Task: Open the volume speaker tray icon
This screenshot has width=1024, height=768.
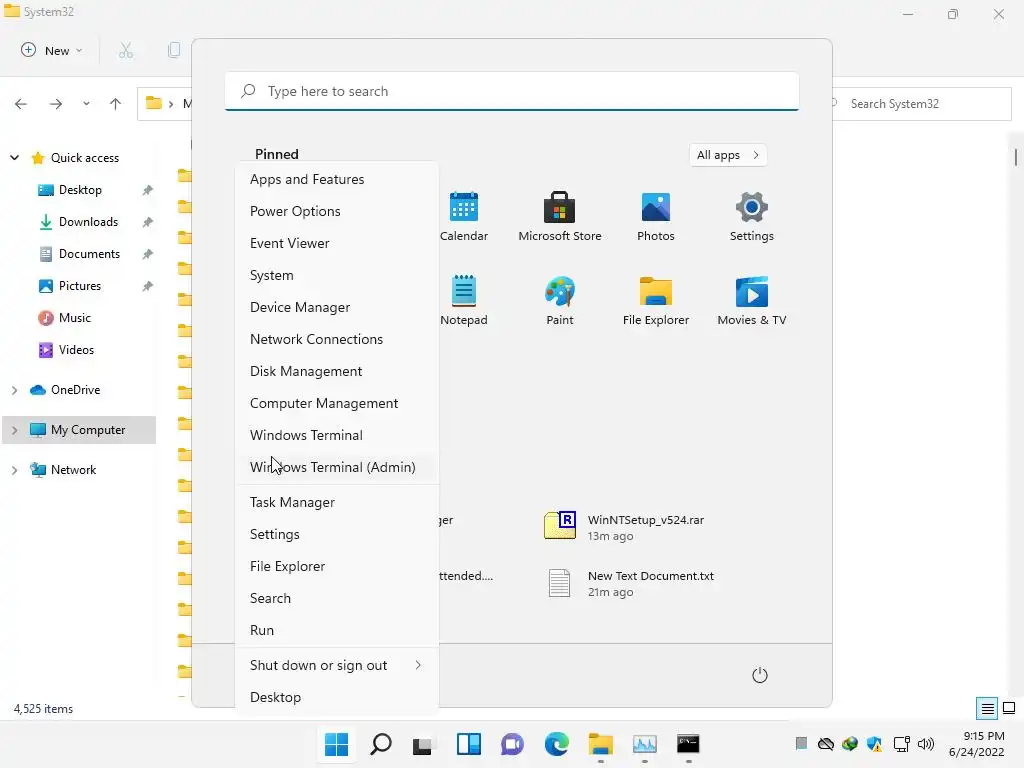Action: coord(926,744)
